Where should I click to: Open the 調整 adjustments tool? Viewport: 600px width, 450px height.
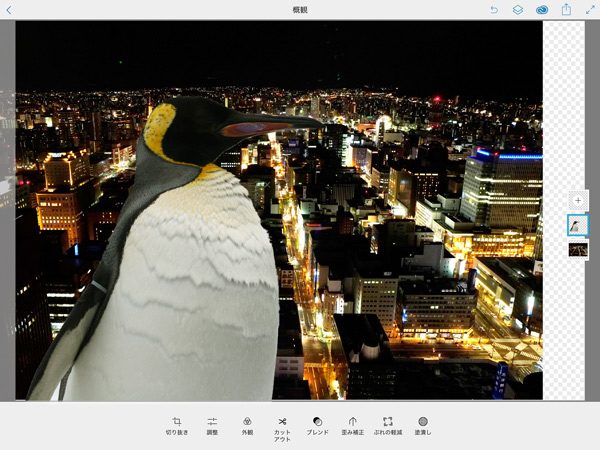[212, 426]
